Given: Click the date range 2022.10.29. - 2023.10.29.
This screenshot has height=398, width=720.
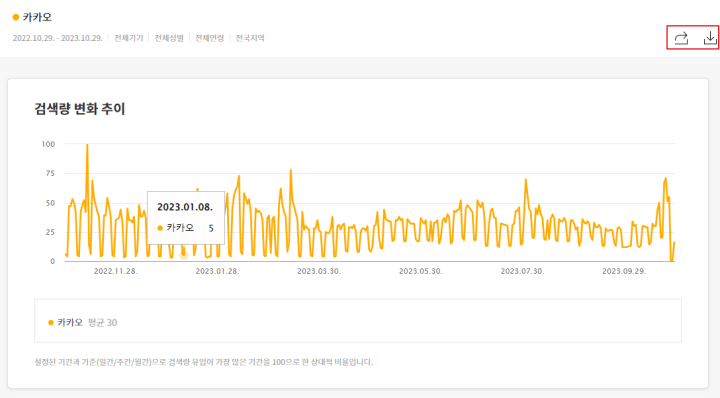Looking at the screenshot, I should (58, 38).
